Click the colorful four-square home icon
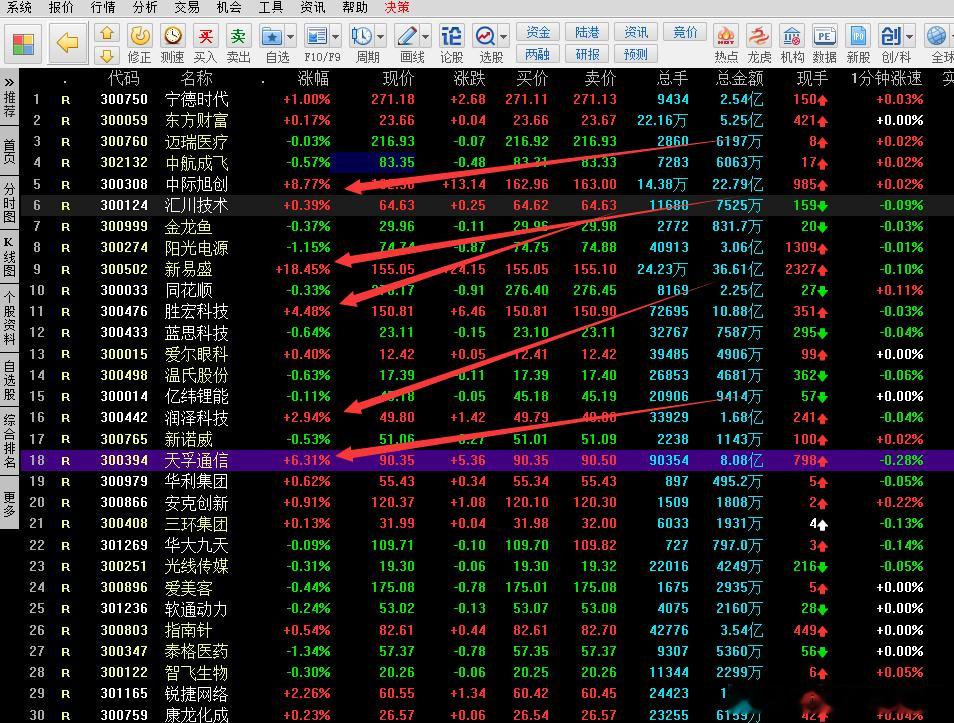 click(23, 44)
